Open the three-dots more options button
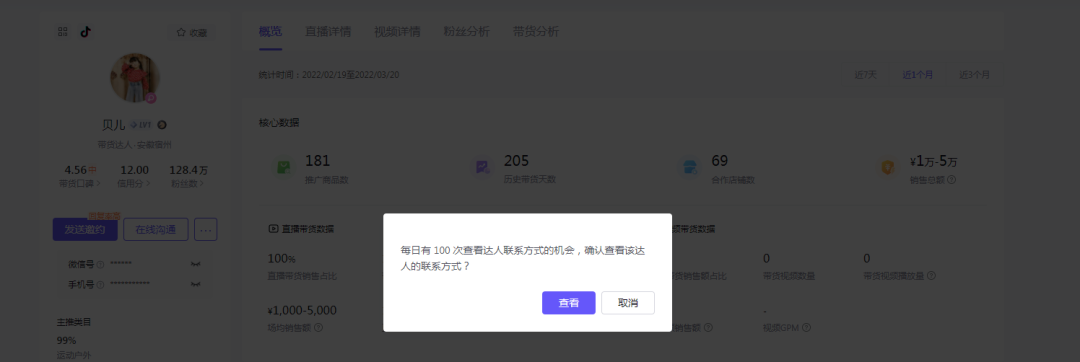 point(206,230)
